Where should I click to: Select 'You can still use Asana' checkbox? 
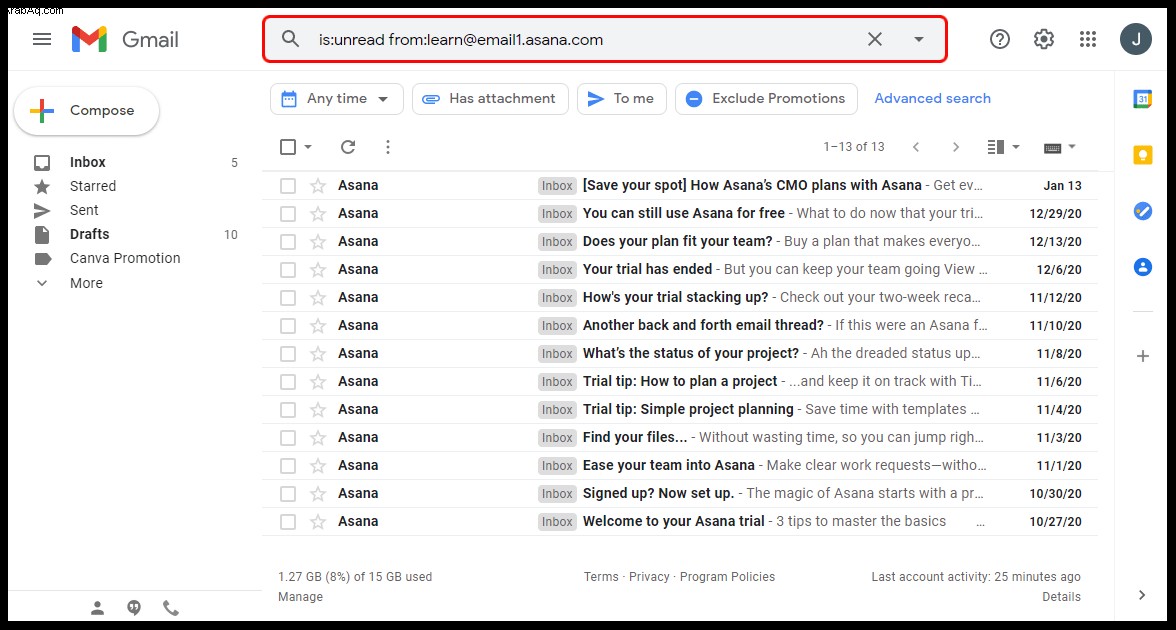pyautogui.click(x=288, y=214)
